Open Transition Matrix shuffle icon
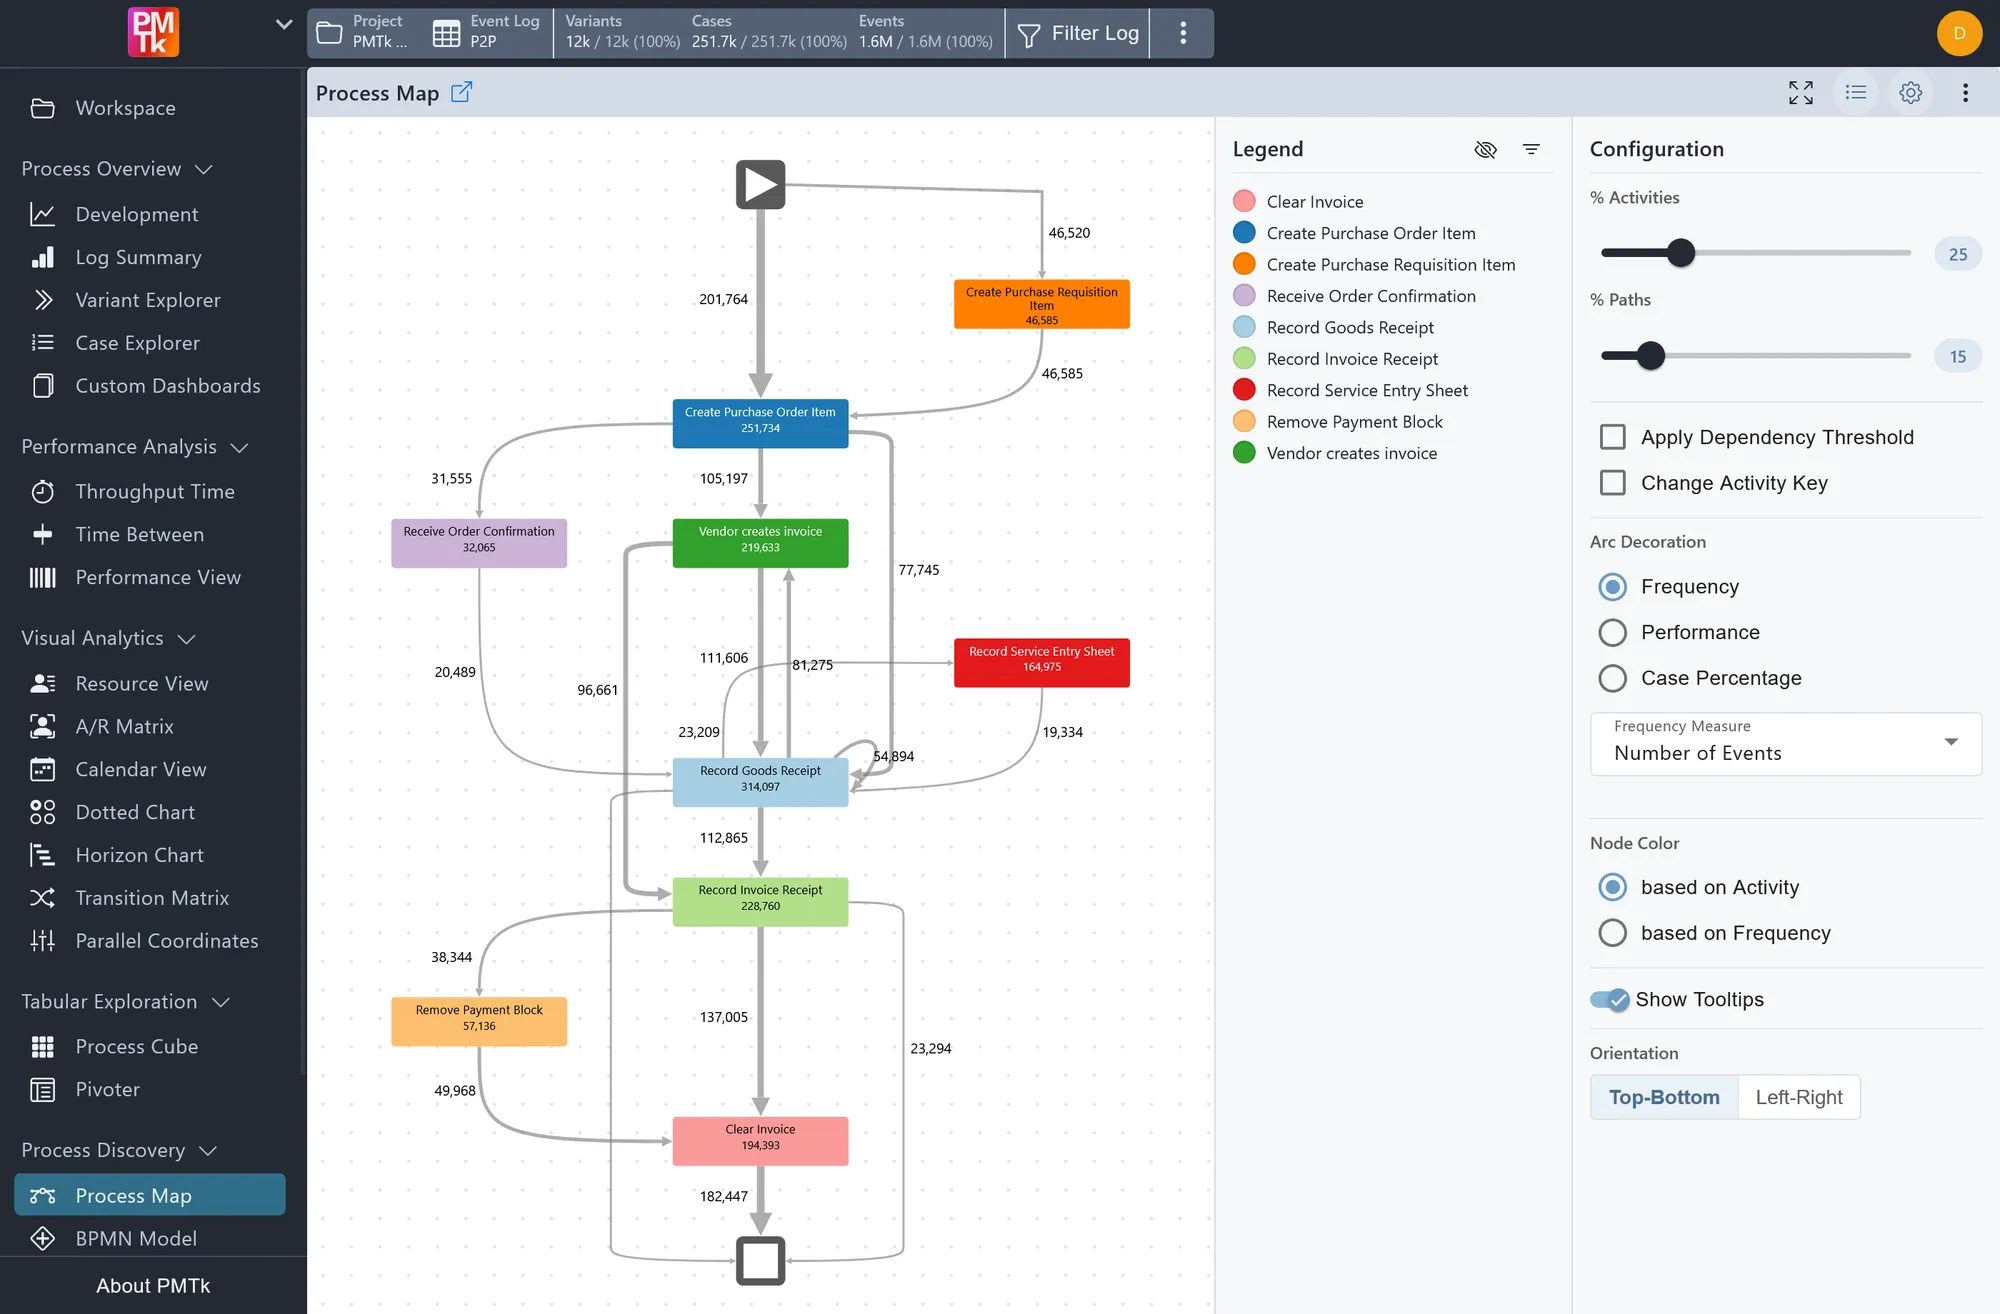Viewport: 2000px width, 1314px height. [x=43, y=898]
